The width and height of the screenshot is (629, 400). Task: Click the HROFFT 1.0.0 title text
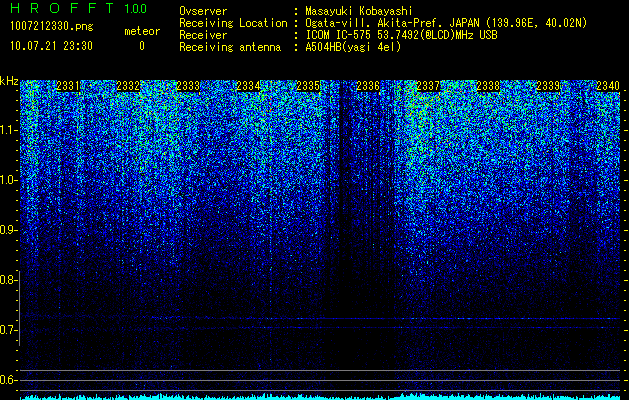(79, 8)
